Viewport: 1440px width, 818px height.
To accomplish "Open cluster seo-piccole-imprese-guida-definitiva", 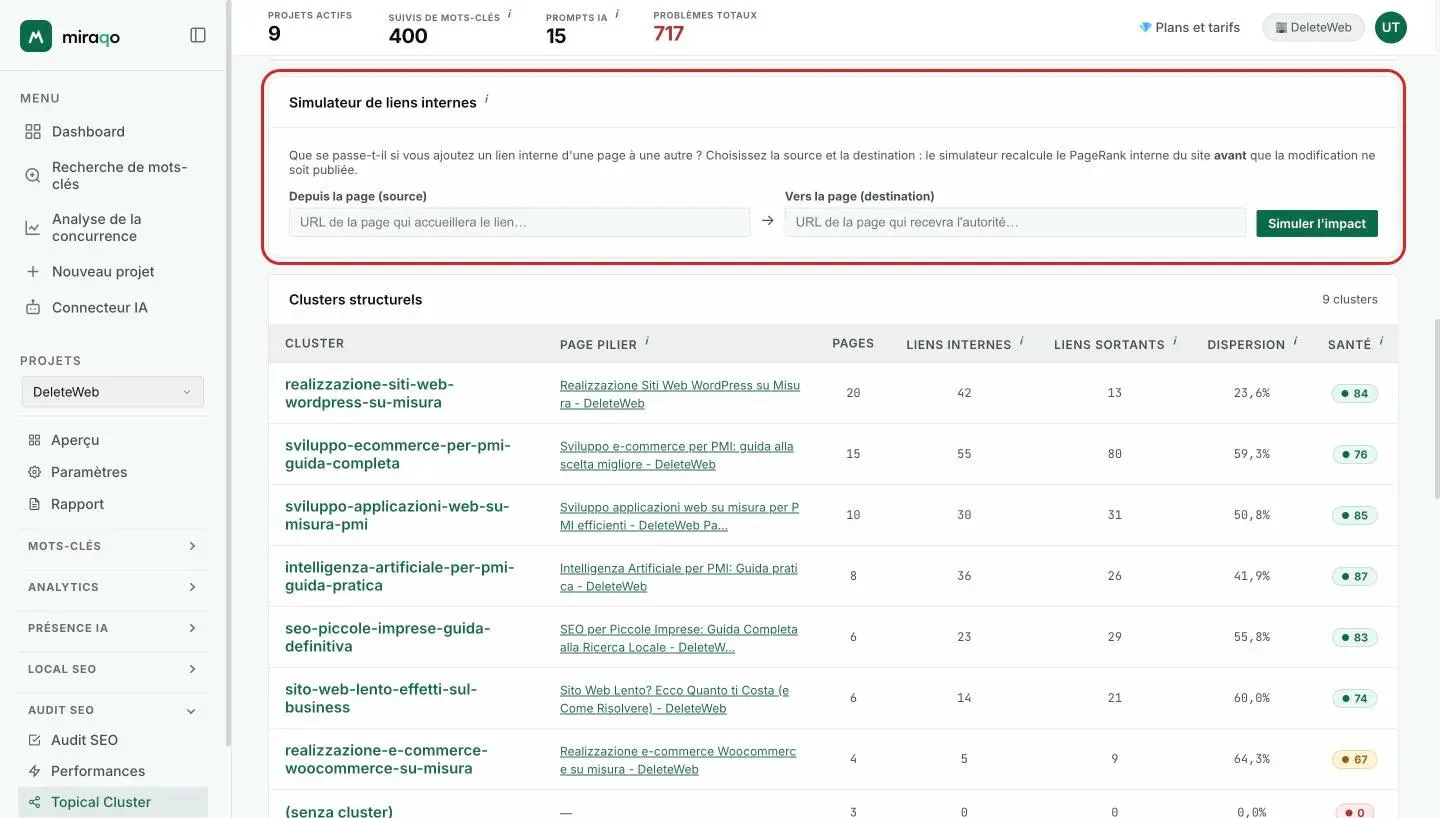I will coord(388,637).
